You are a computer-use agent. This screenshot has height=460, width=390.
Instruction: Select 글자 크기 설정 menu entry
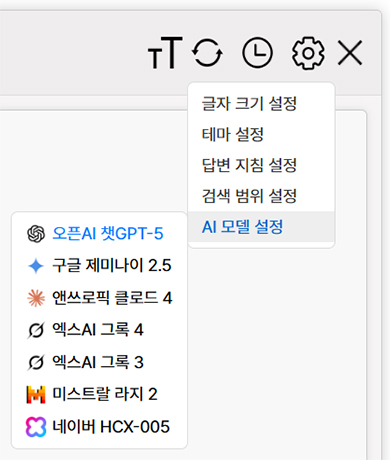pyautogui.click(x=261, y=103)
